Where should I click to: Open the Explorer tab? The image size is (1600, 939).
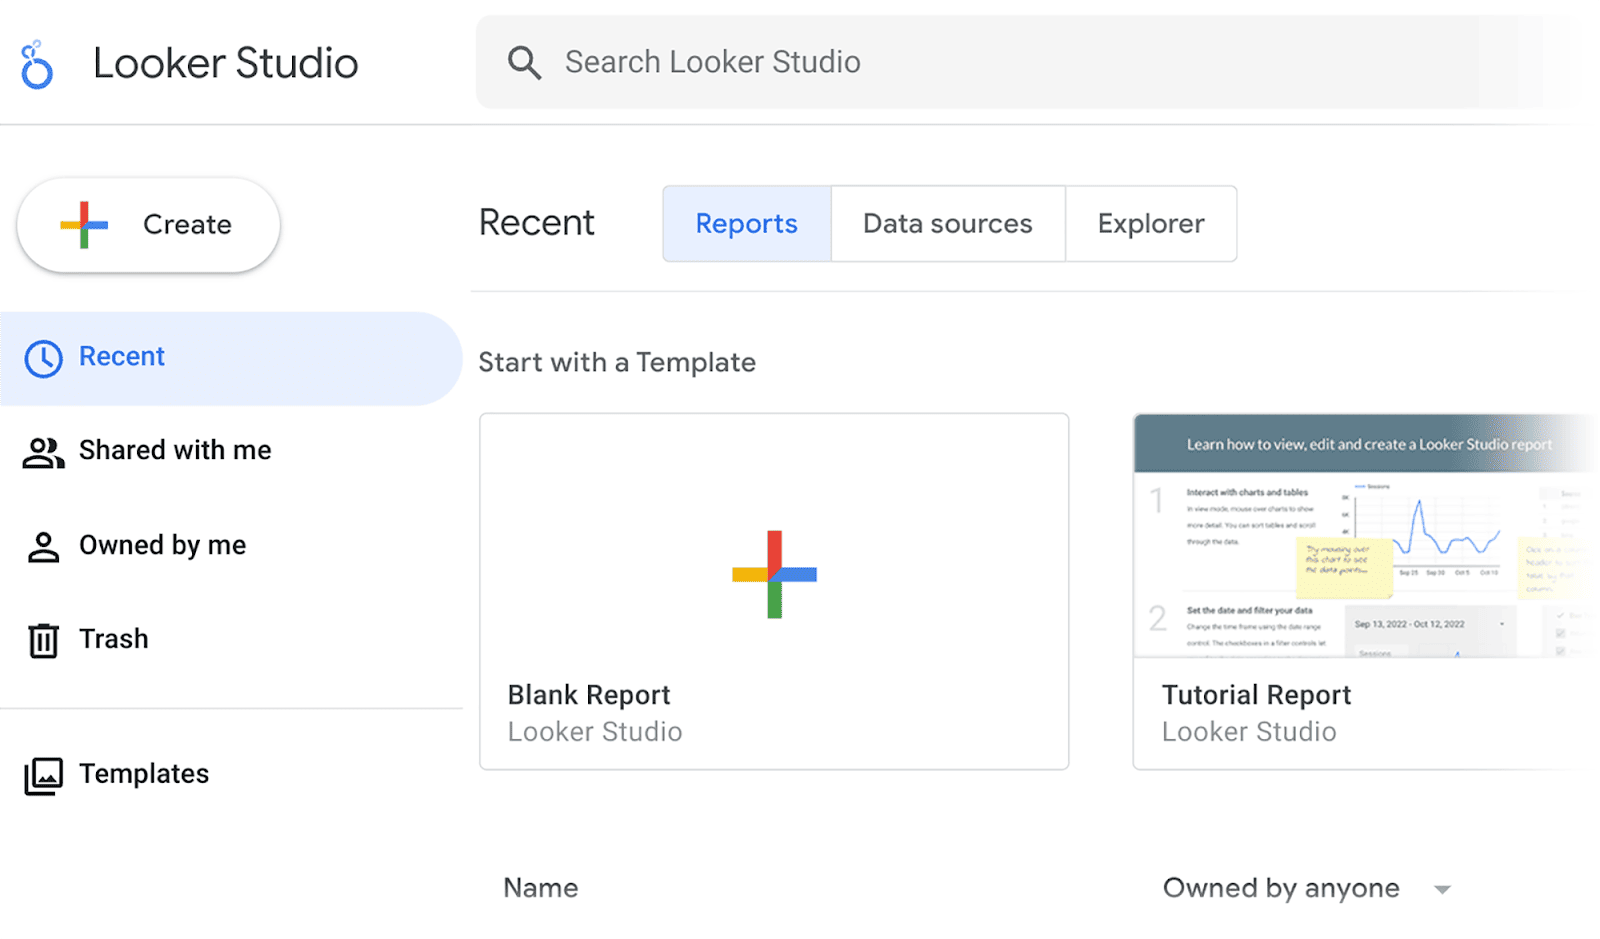coord(1150,224)
